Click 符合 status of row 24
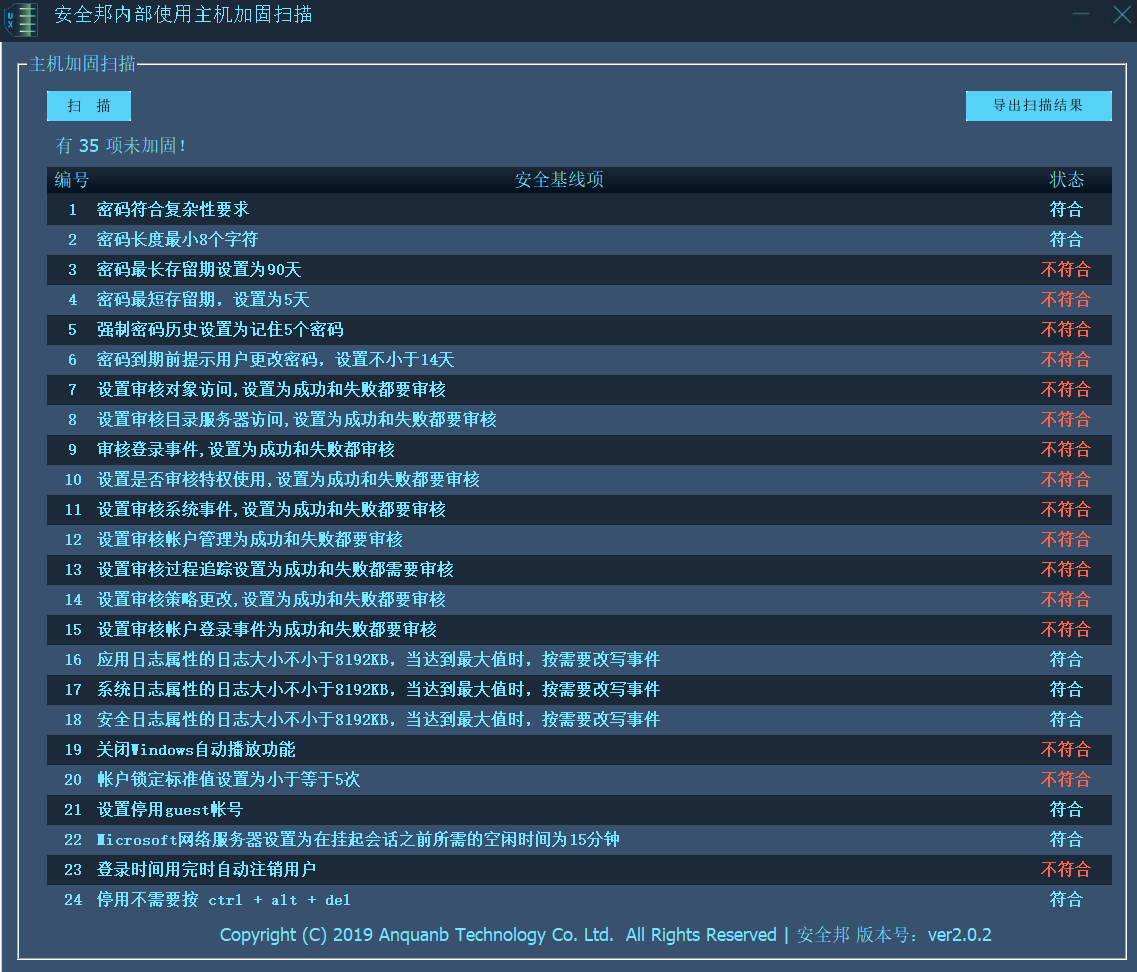Screen dimensions: 1137x972 pyautogui.click(x=1067, y=899)
